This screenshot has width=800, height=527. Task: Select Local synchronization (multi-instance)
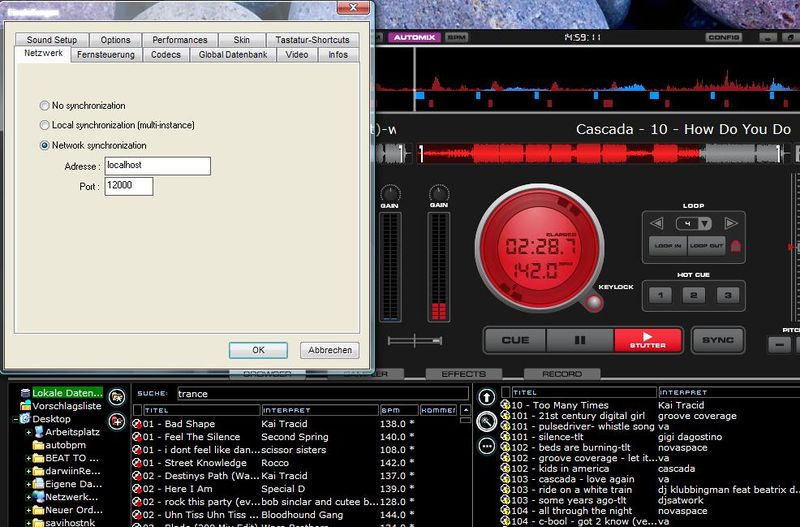tap(44, 125)
